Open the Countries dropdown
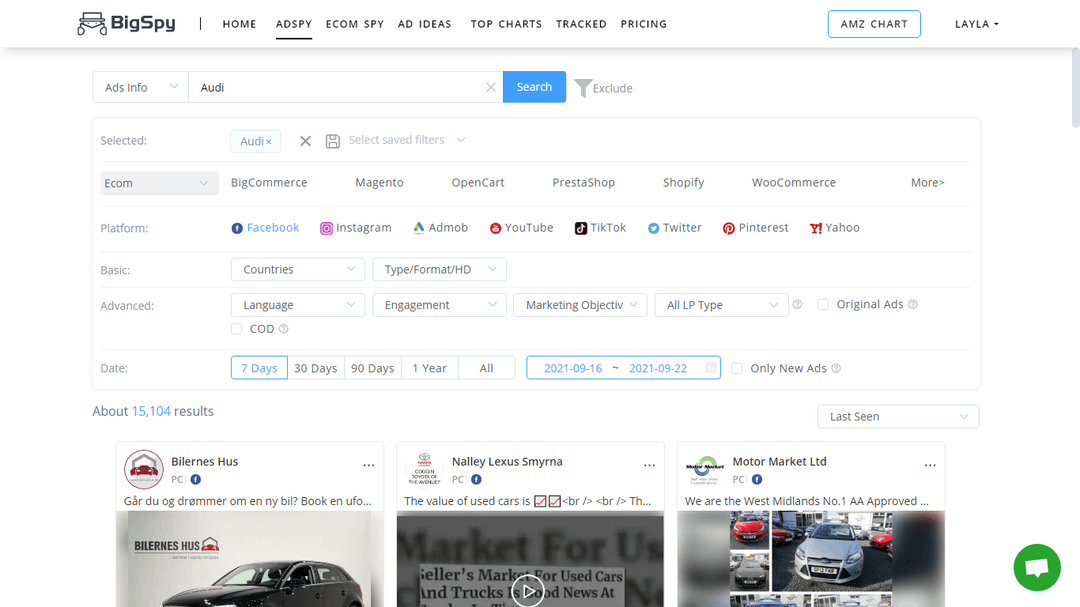Image resolution: width=1080 pixels, height=607 pixels. pyautogui.click(x=298, y=269)
